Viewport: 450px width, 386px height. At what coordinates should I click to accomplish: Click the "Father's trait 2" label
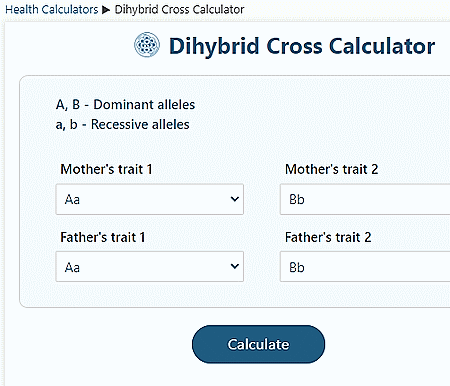coord(328,237)
